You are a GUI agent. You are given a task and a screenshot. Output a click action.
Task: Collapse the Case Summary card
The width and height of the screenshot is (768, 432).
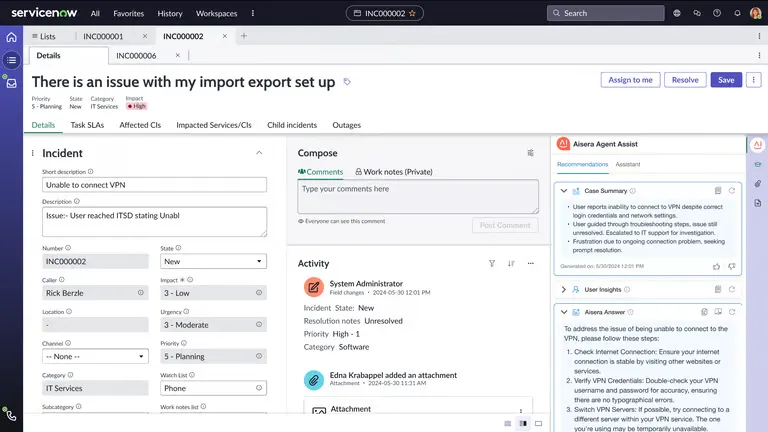564,191
